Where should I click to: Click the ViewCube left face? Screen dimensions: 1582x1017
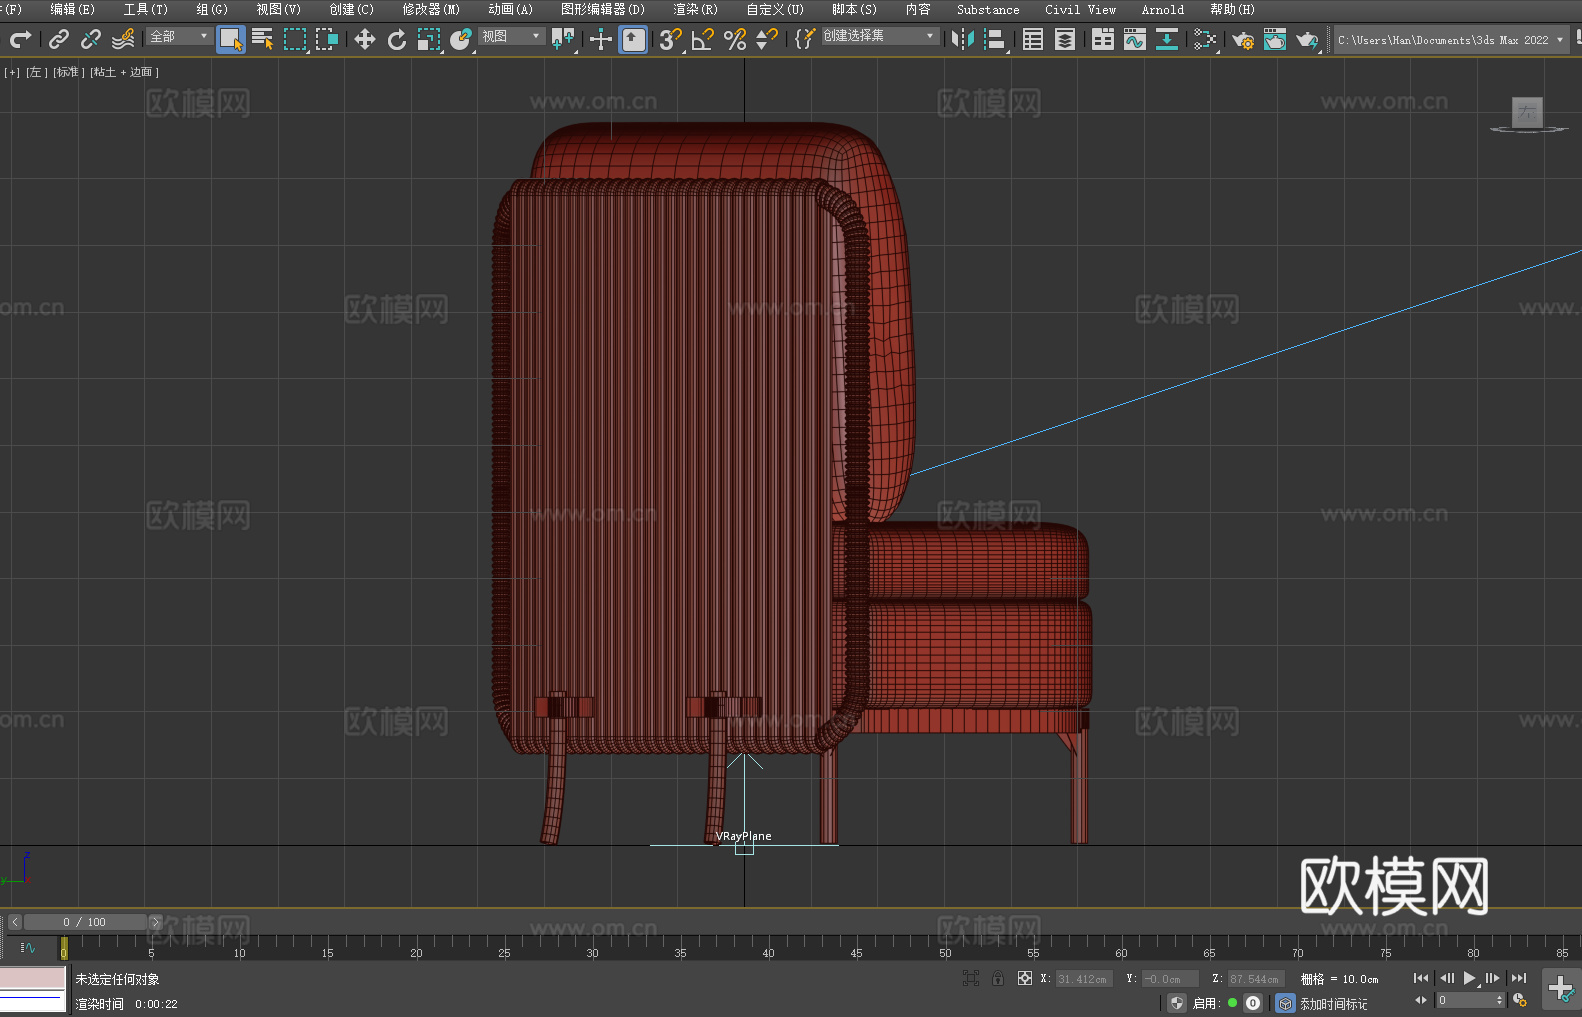1527,112
